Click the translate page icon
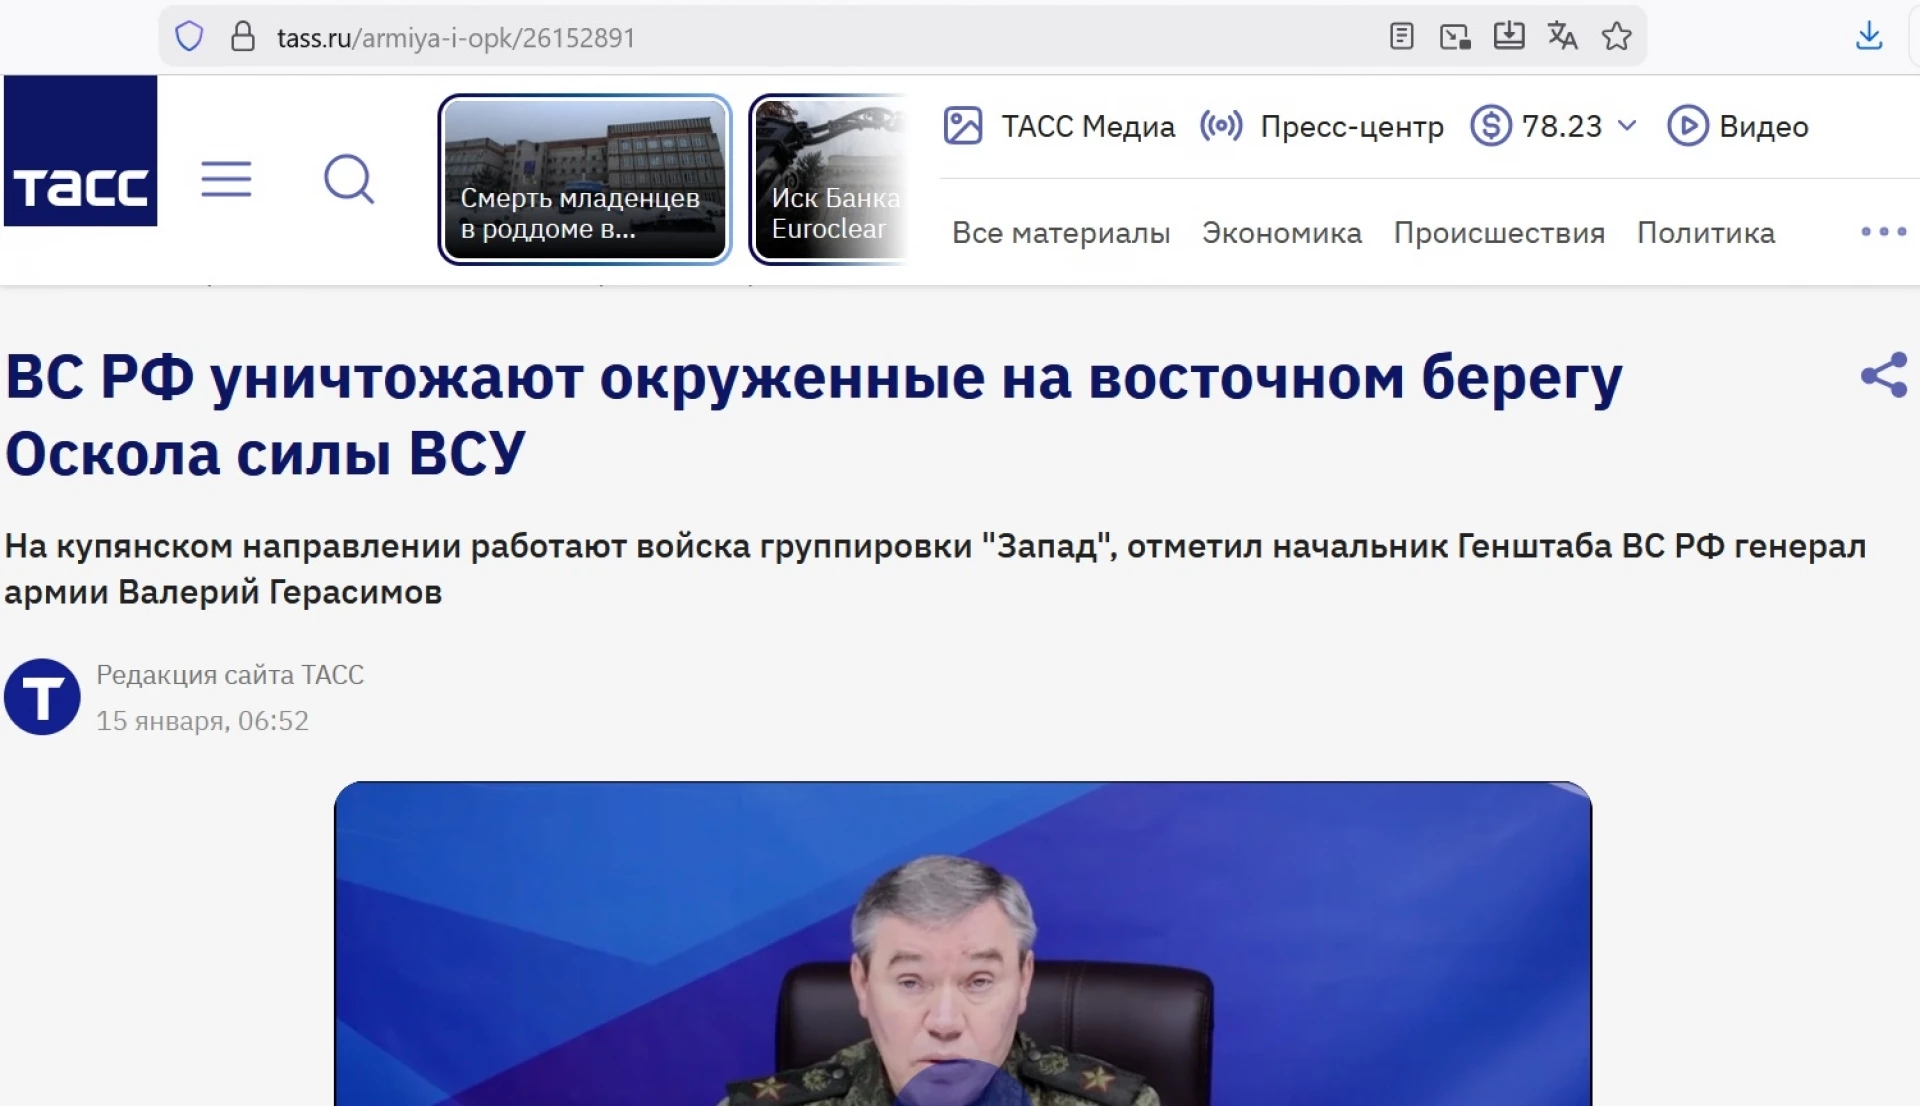 point(1562,37)
